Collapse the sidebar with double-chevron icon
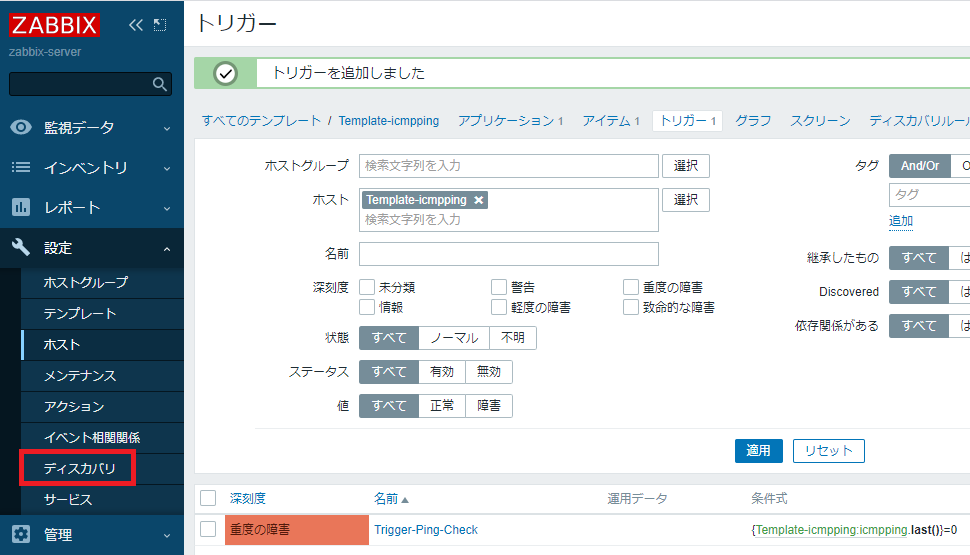 coord(136,25)
